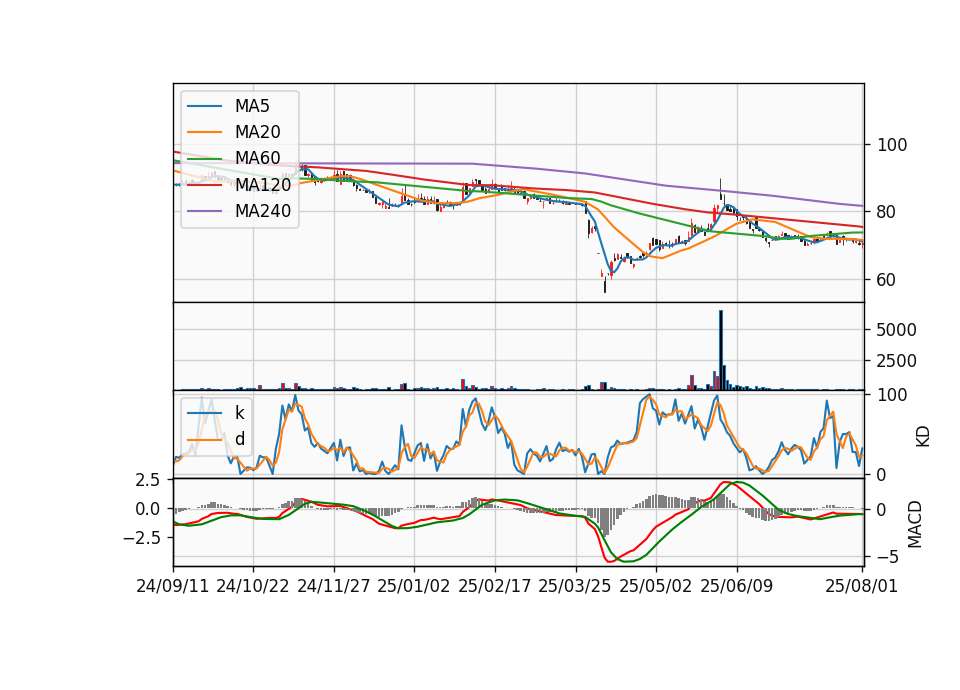Image resolution: width=960 pixels, height=690 pixels.
Task: Click the 25/01/02 date axis label
Action: coord(413,586)
